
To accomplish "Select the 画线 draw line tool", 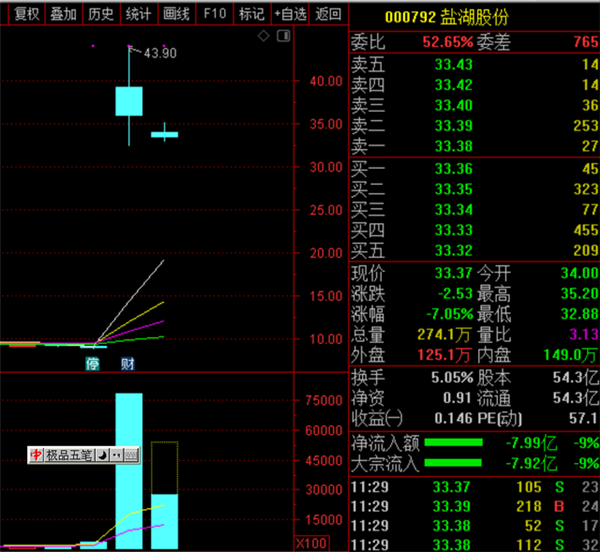I will 176,14.
